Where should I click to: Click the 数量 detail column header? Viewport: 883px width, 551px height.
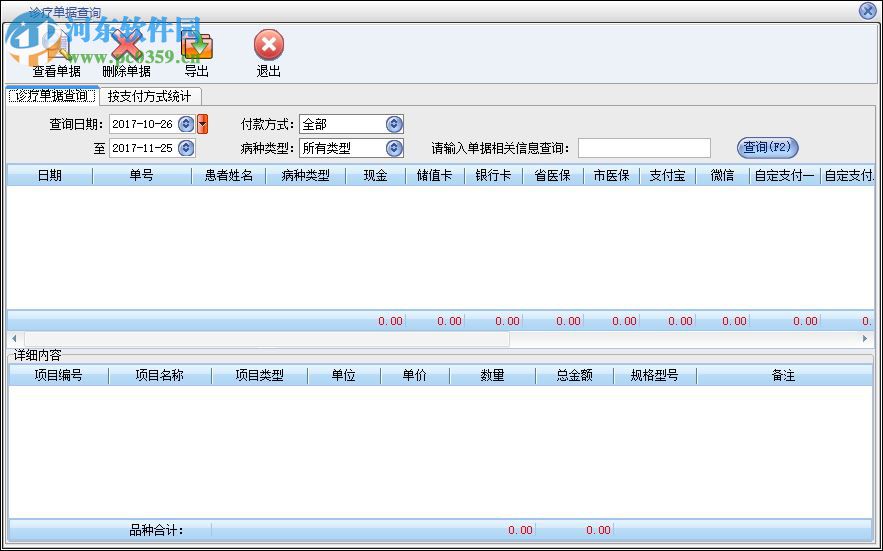(x=493, y=375)
